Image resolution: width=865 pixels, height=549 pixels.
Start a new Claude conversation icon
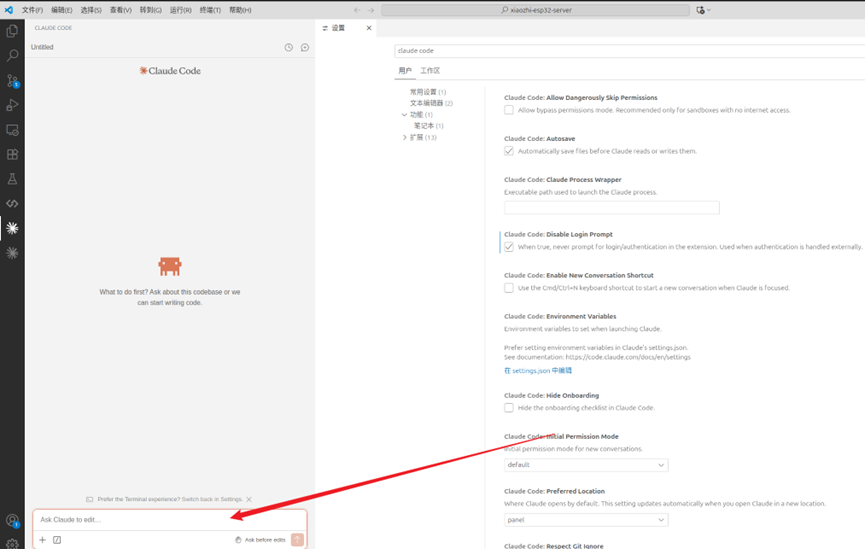coord(305,47)
